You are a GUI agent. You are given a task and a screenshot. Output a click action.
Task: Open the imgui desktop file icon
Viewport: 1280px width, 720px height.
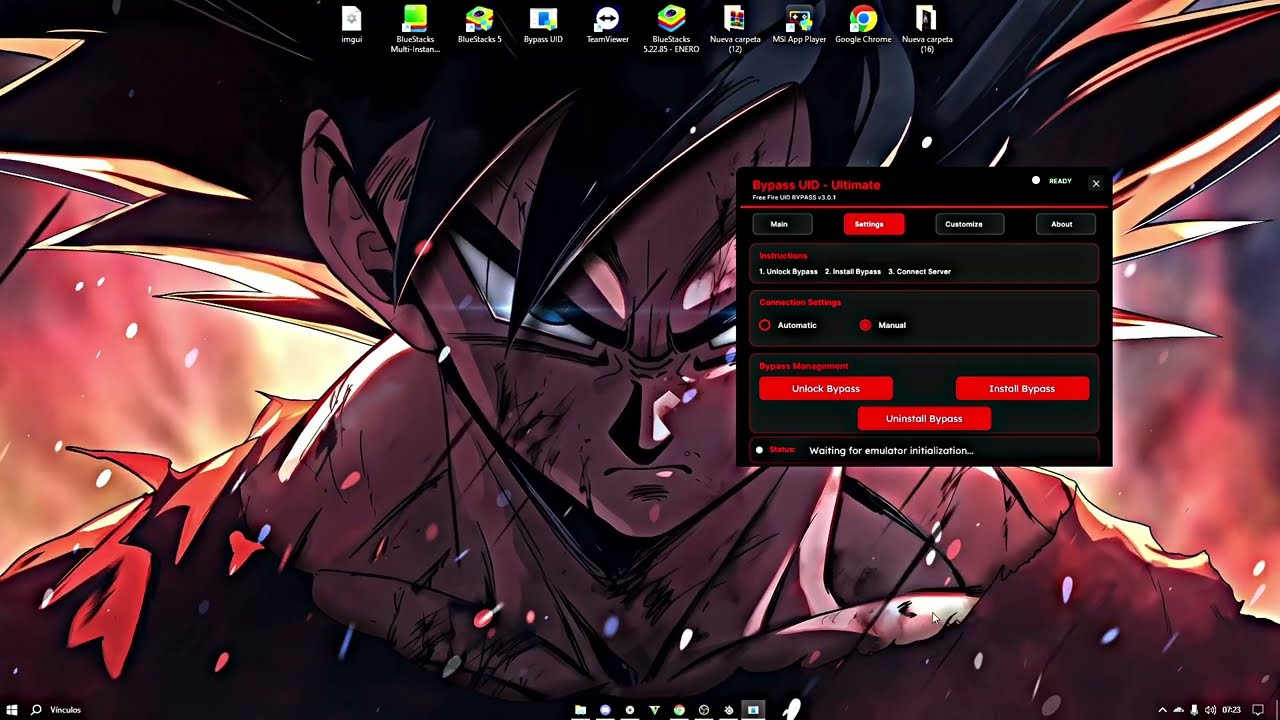click(351, 25)
